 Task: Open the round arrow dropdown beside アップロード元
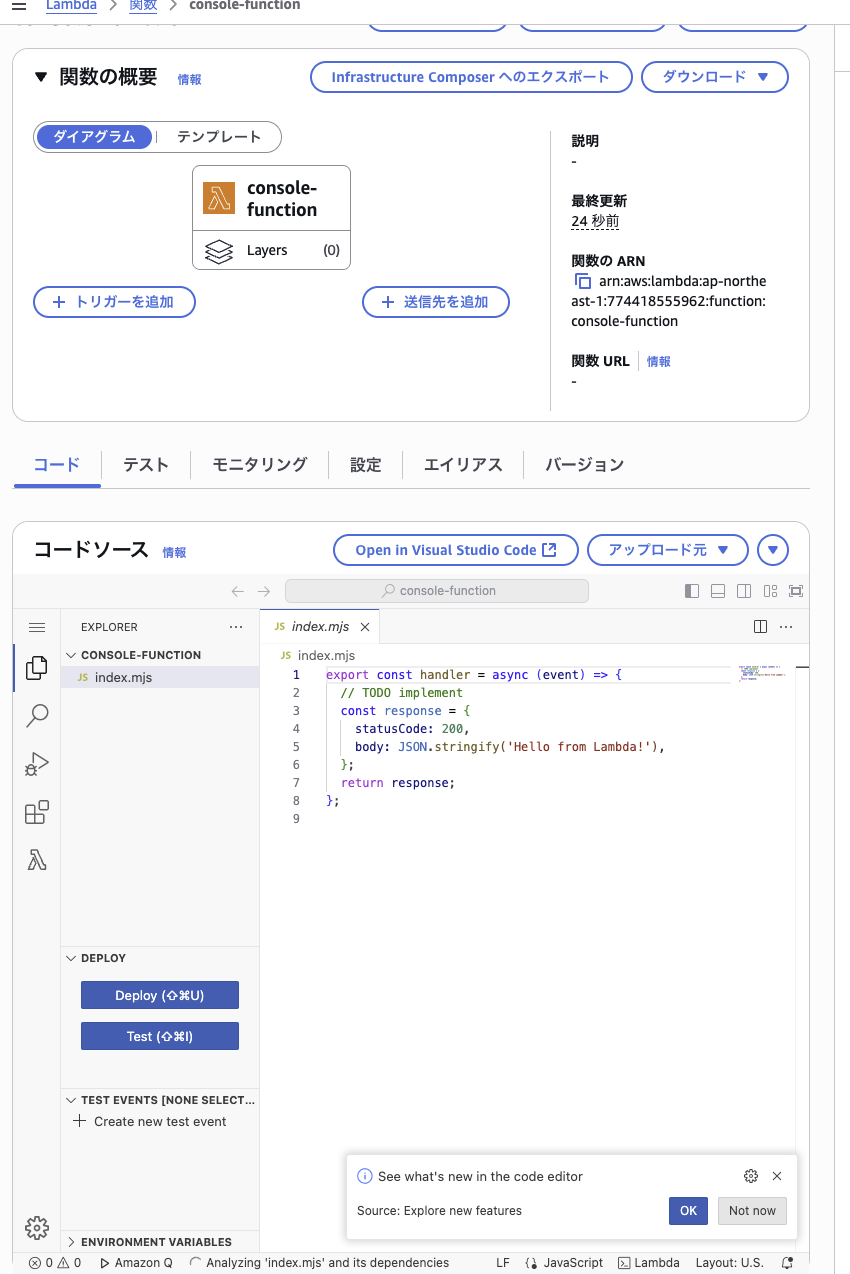point(773,550)
